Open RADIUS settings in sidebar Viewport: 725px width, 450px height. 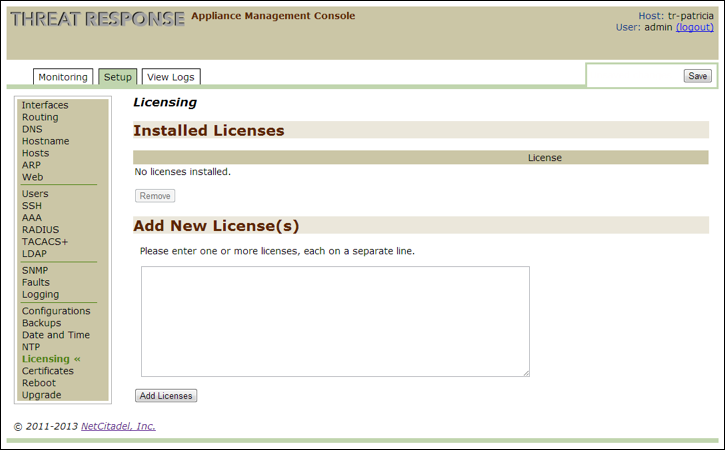[40, 230]
